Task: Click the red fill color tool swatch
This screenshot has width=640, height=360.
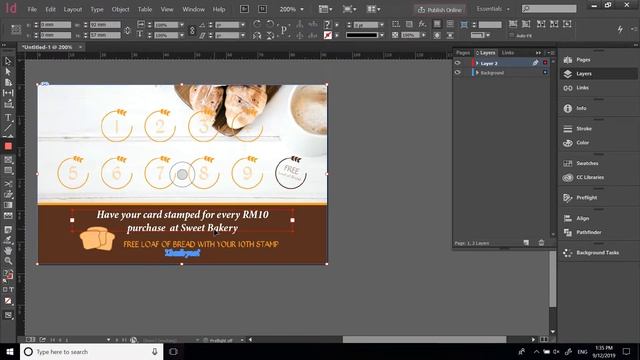Action: 8,146
